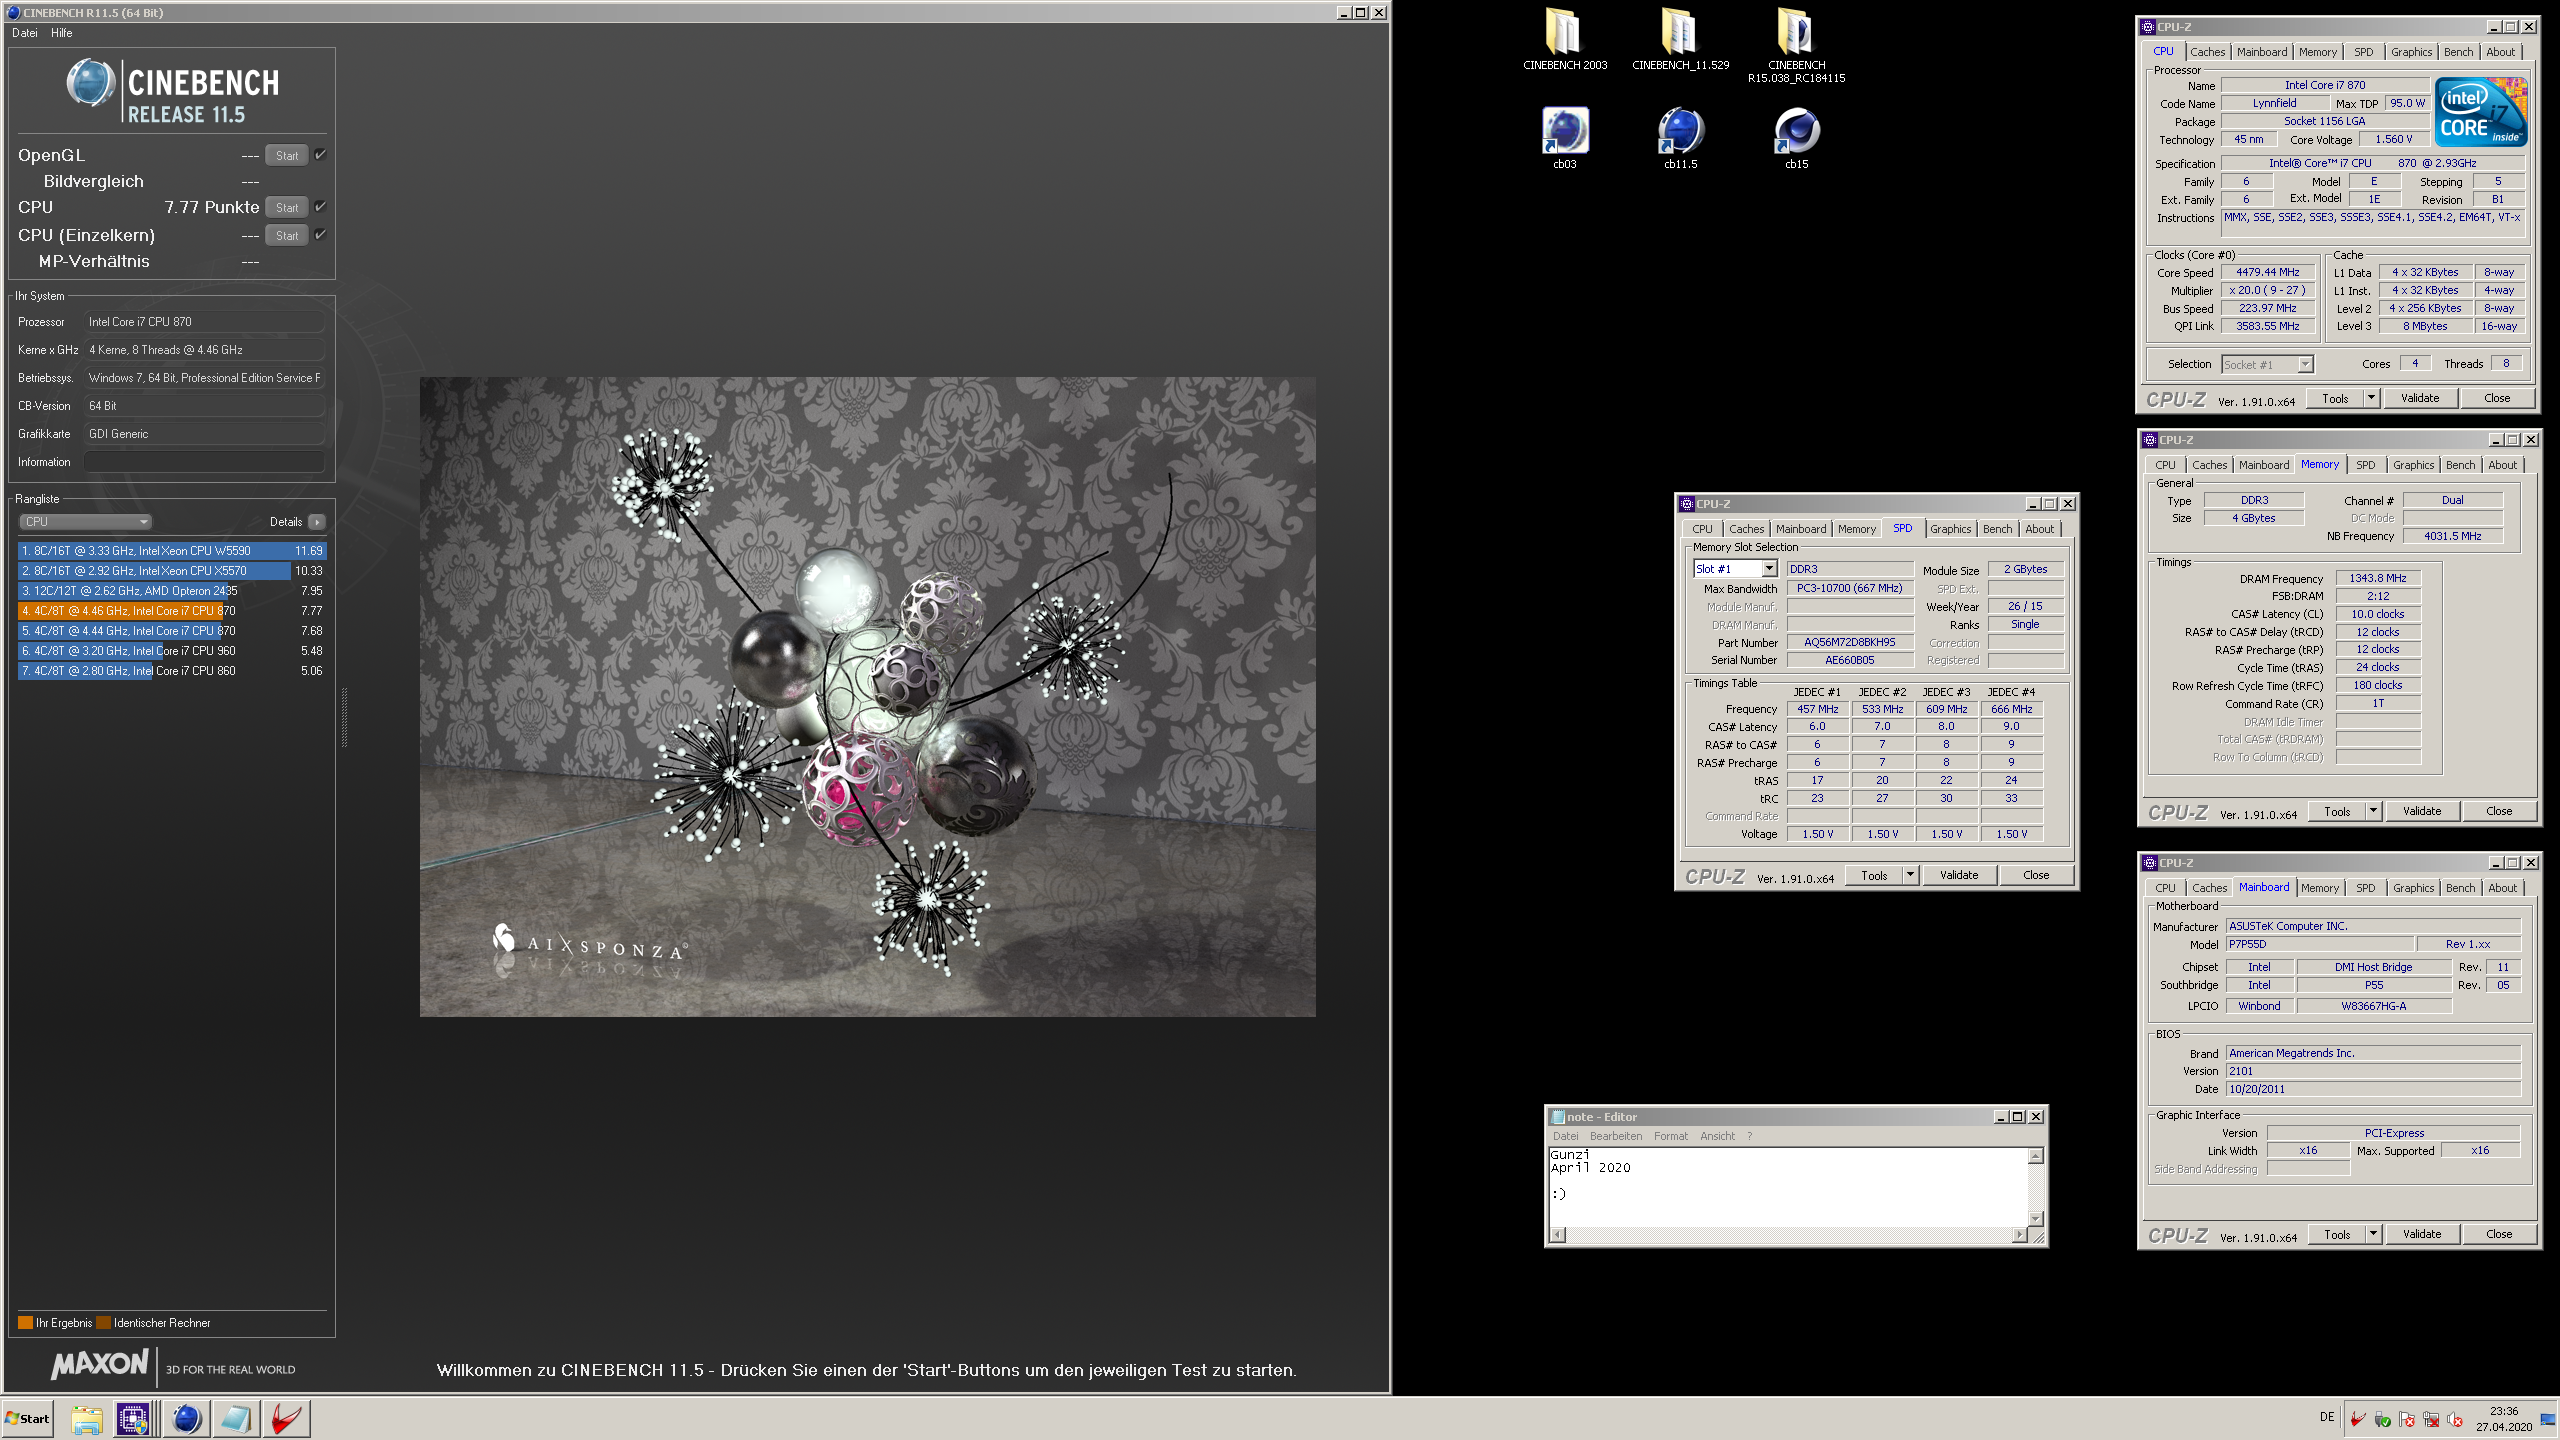2560x1440 pixels.
Task: Expand Tools arrow in CPU-Z CPU window
Action: pos(2371,398)
